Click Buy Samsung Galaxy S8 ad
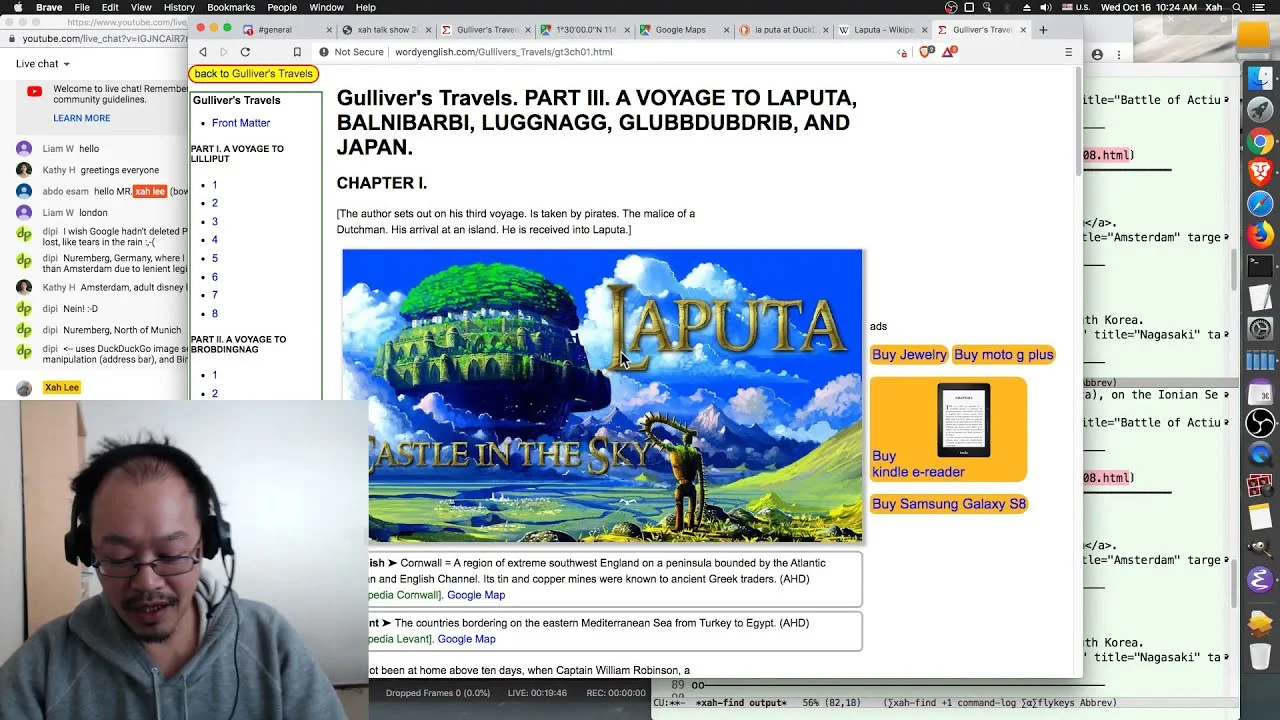1280x720 pixels. pyautogui.click(x=949, y=504)
